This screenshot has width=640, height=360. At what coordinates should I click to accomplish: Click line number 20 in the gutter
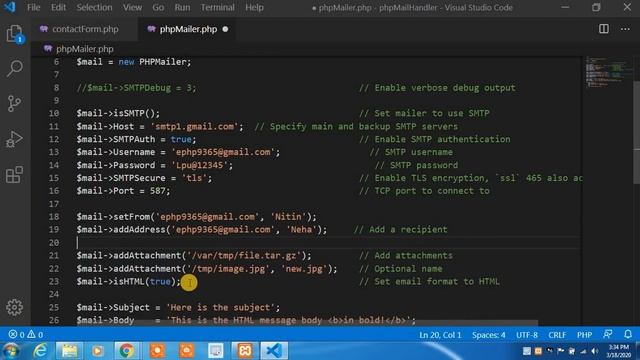(54, 242)
